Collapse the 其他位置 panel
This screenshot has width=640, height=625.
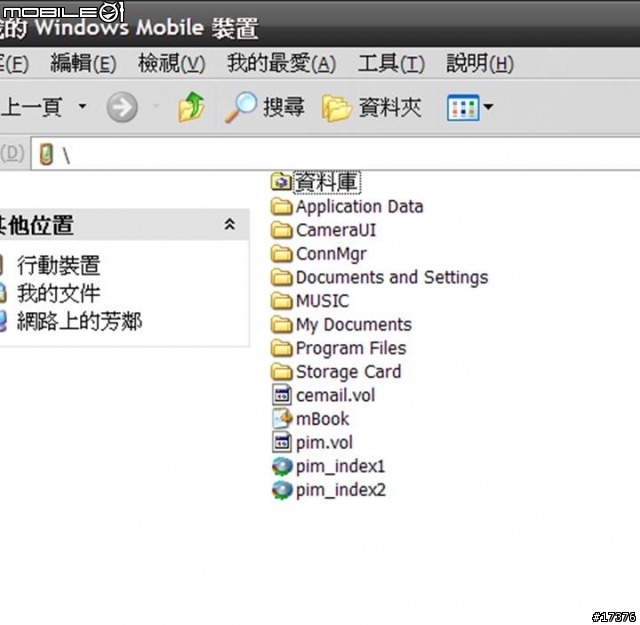(x=230, y=224)
